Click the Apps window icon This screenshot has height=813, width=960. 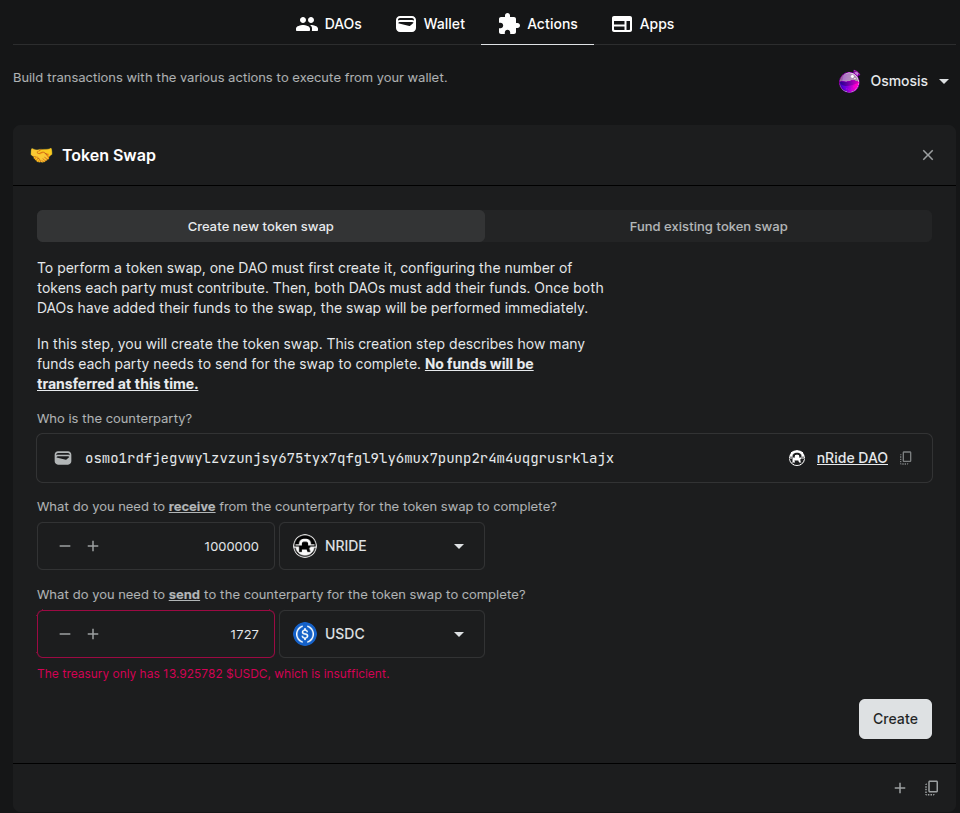pyautogui.click(x=621, y=24)
